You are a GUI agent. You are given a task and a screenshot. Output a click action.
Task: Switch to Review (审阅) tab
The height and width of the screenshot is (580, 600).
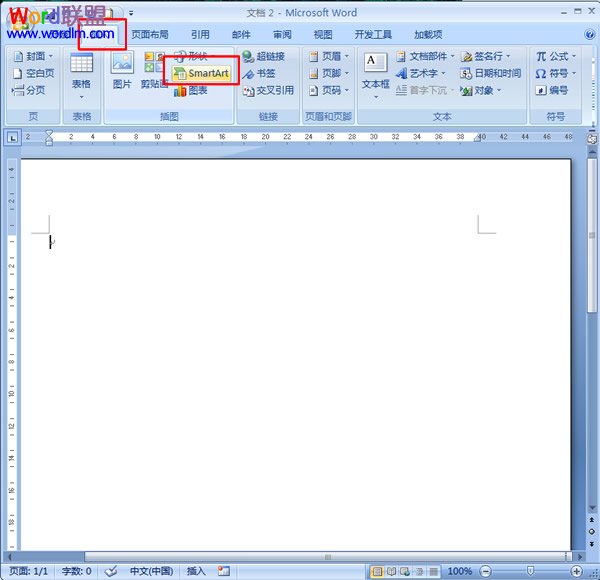pos(282,34)
